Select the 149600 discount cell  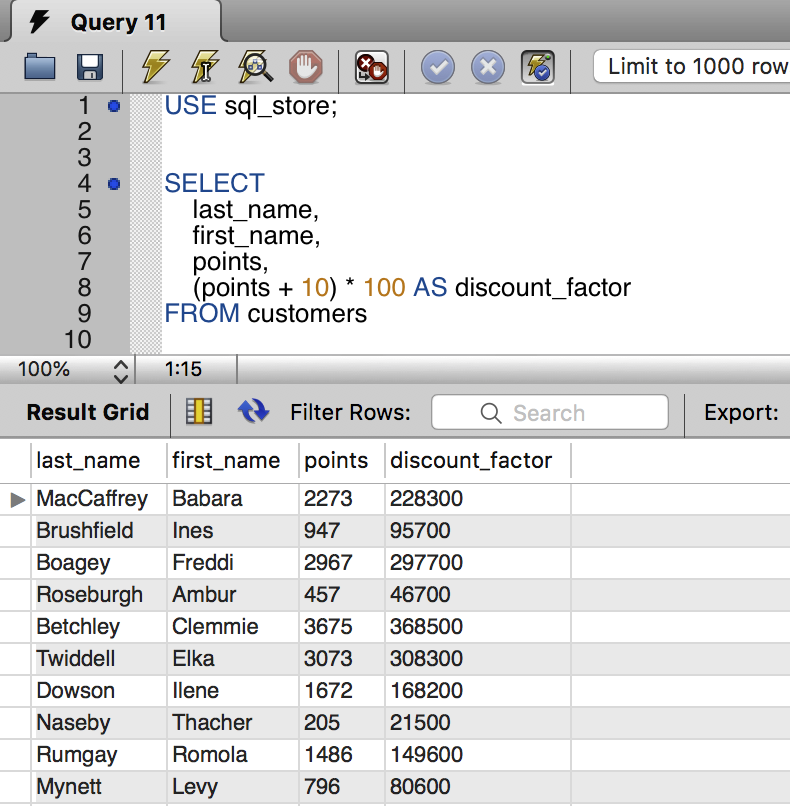(x=477, y=755)
